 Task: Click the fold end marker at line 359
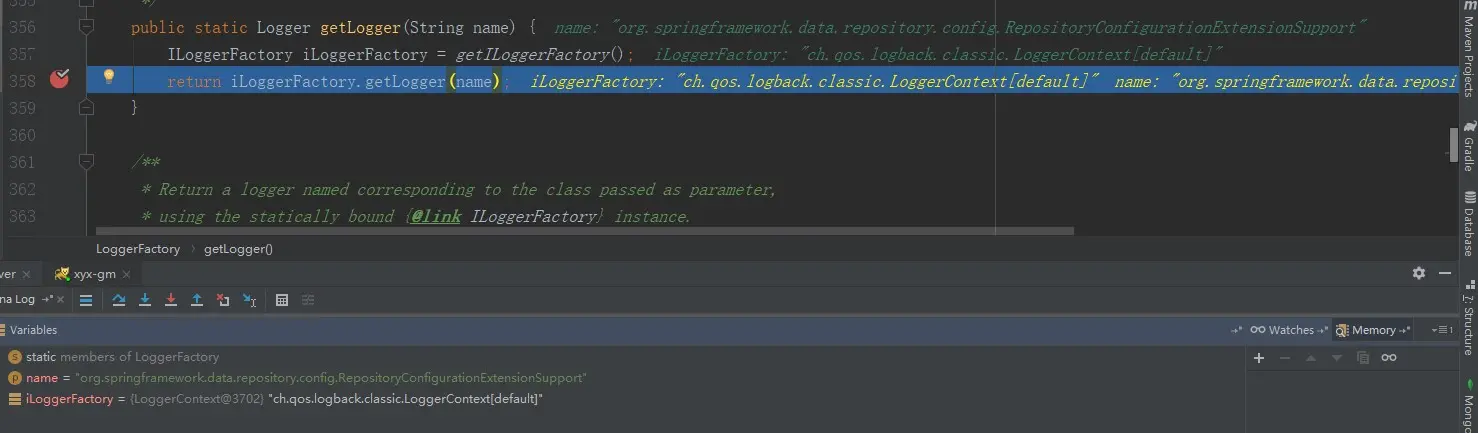tap(86, 107)
